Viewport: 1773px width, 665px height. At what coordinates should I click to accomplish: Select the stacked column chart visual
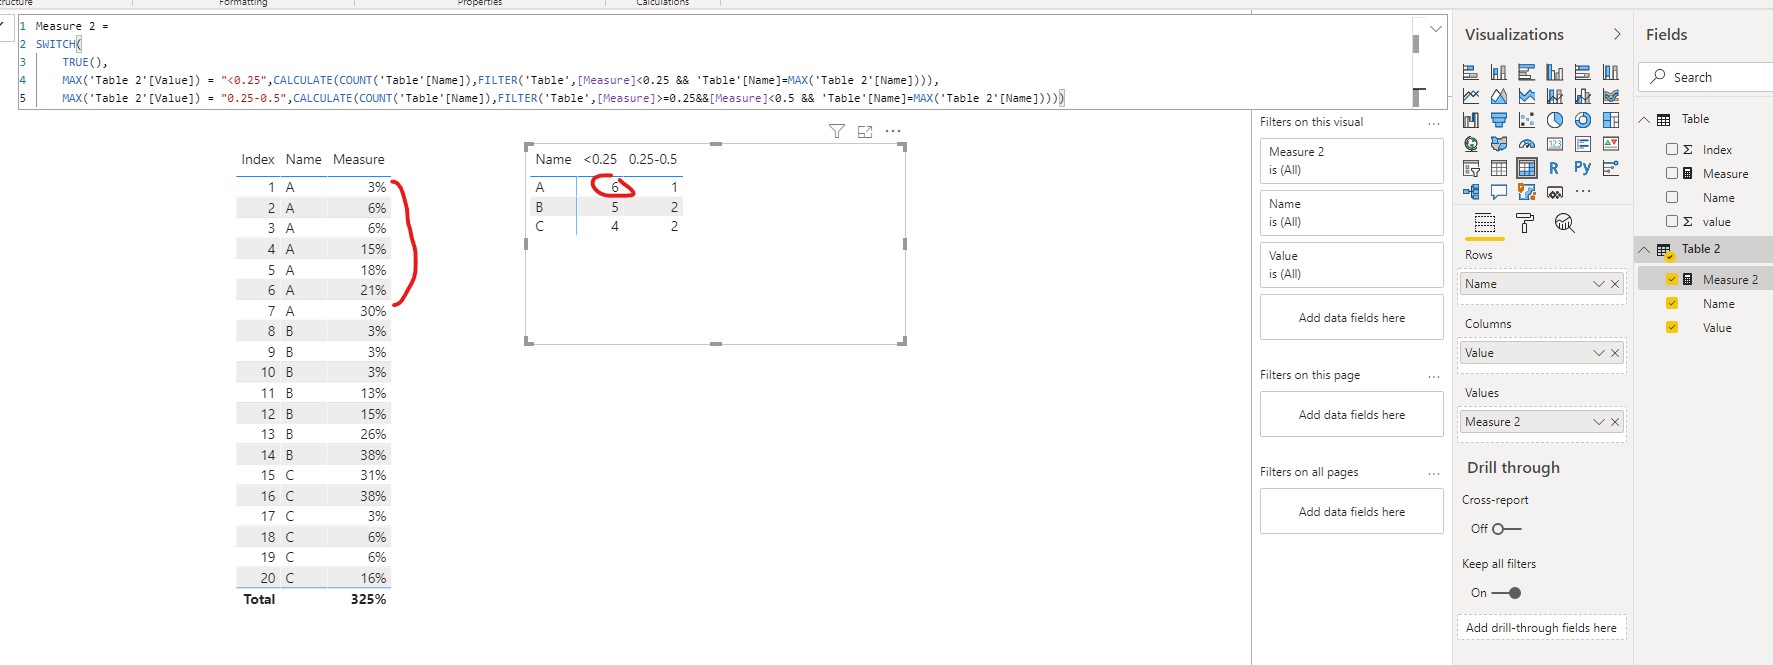[1498, 72]
